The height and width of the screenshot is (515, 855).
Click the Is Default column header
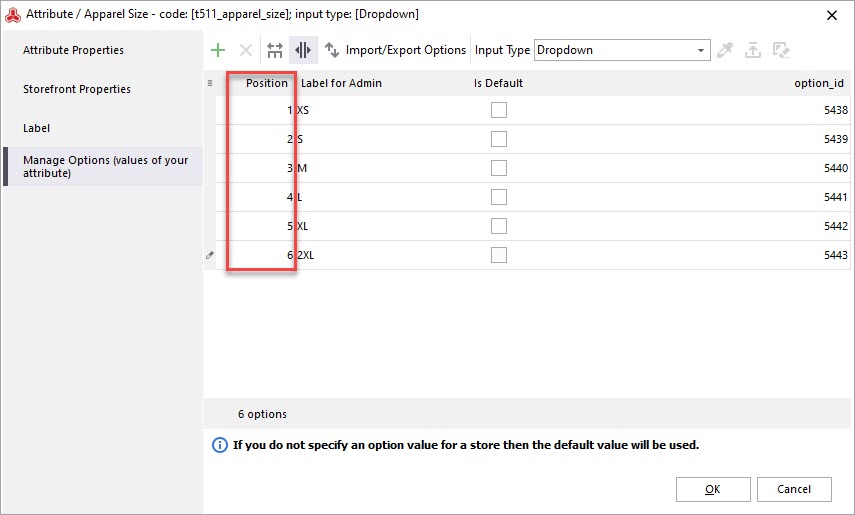click(x=498, y=83)
